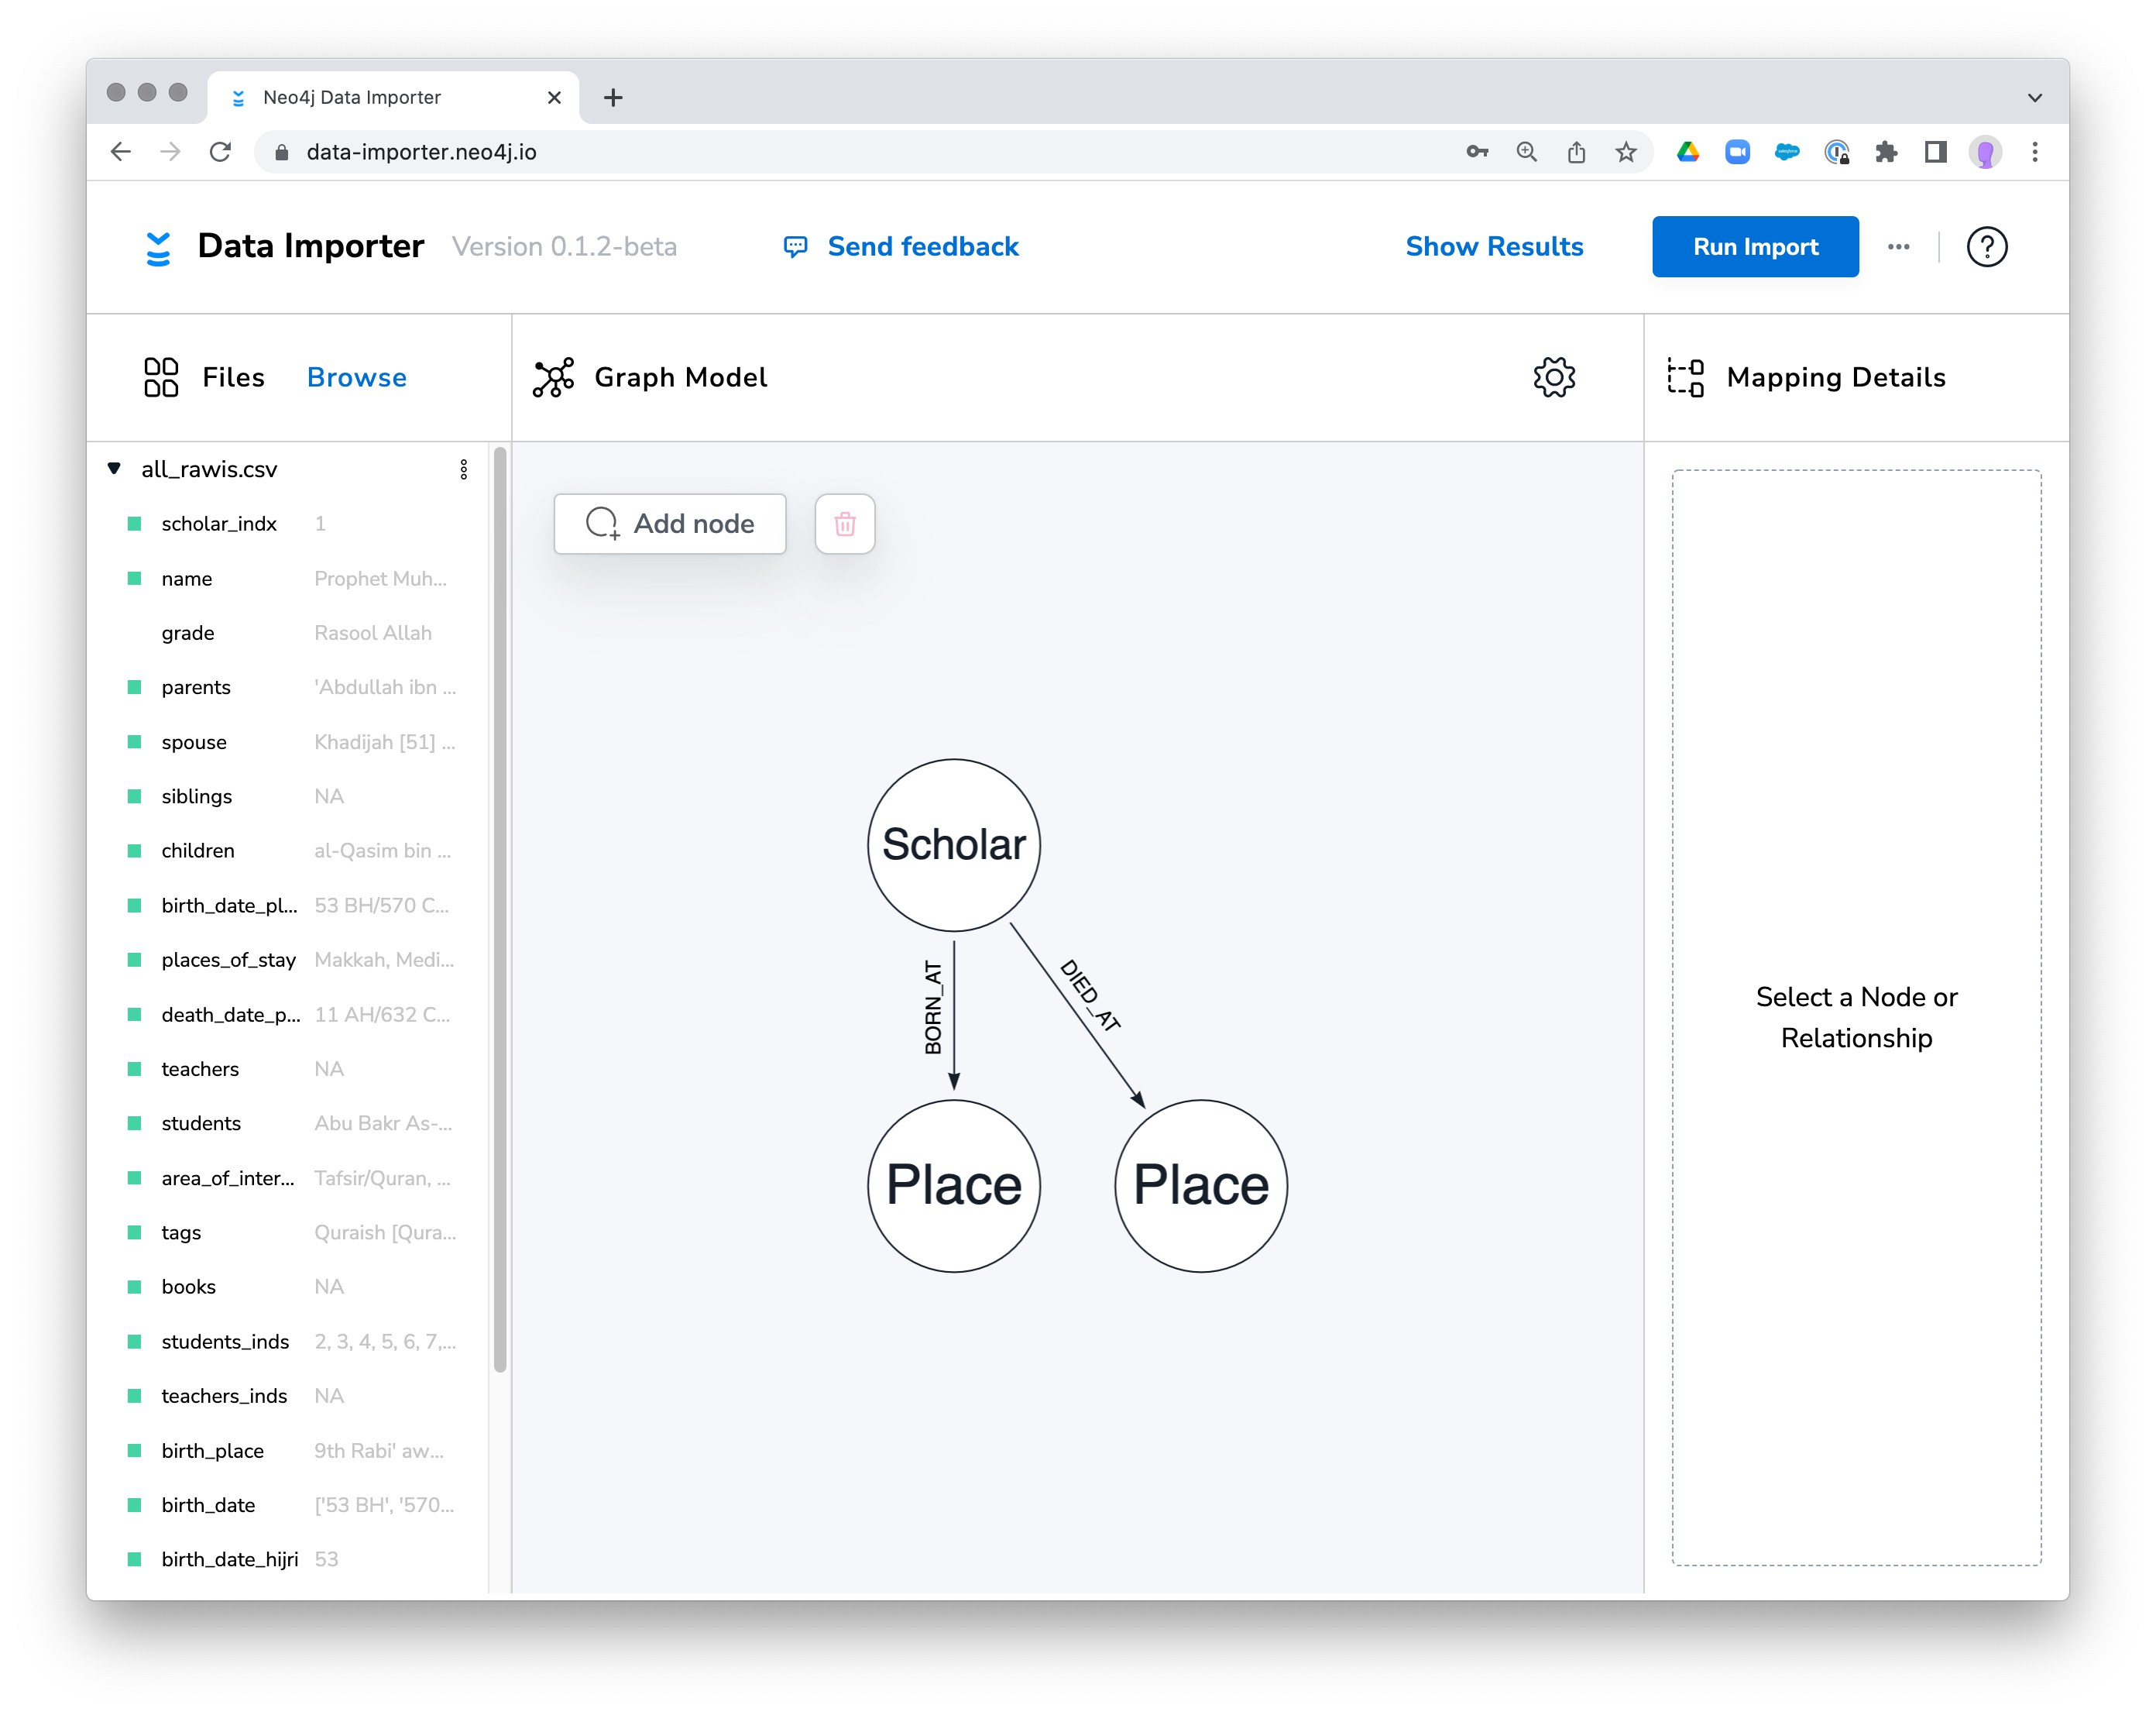Open all_rawis.csv file options kebab menu
The image size is (2156, 1715).
click(463, 470)
